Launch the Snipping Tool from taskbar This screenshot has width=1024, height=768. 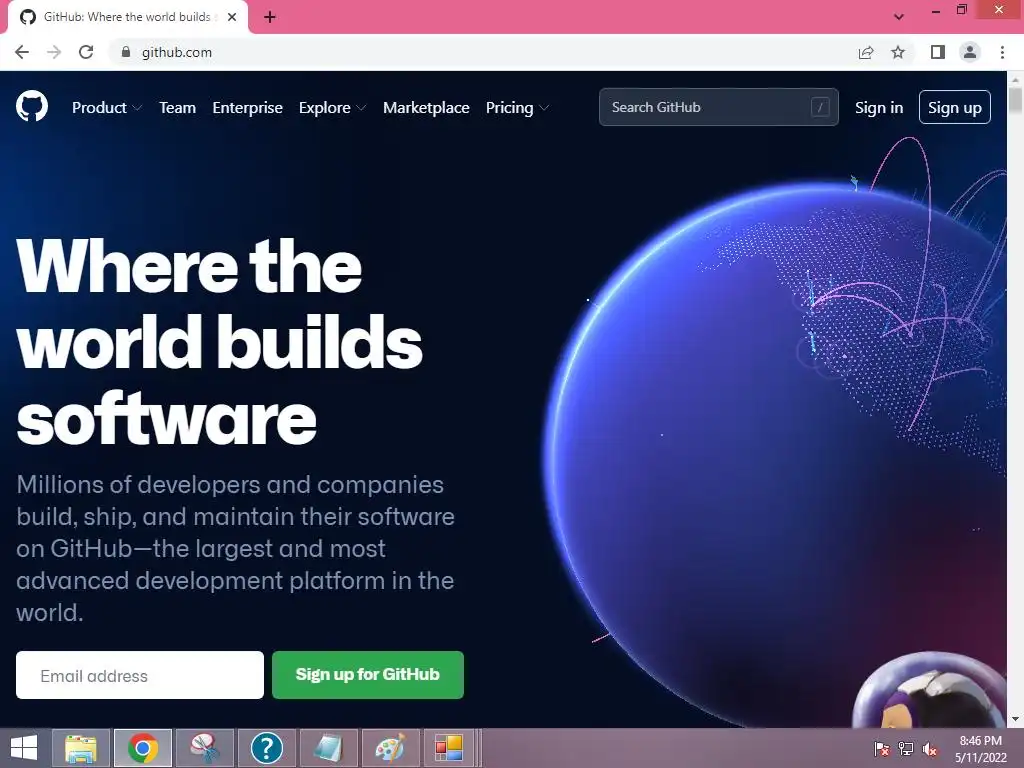204,748
